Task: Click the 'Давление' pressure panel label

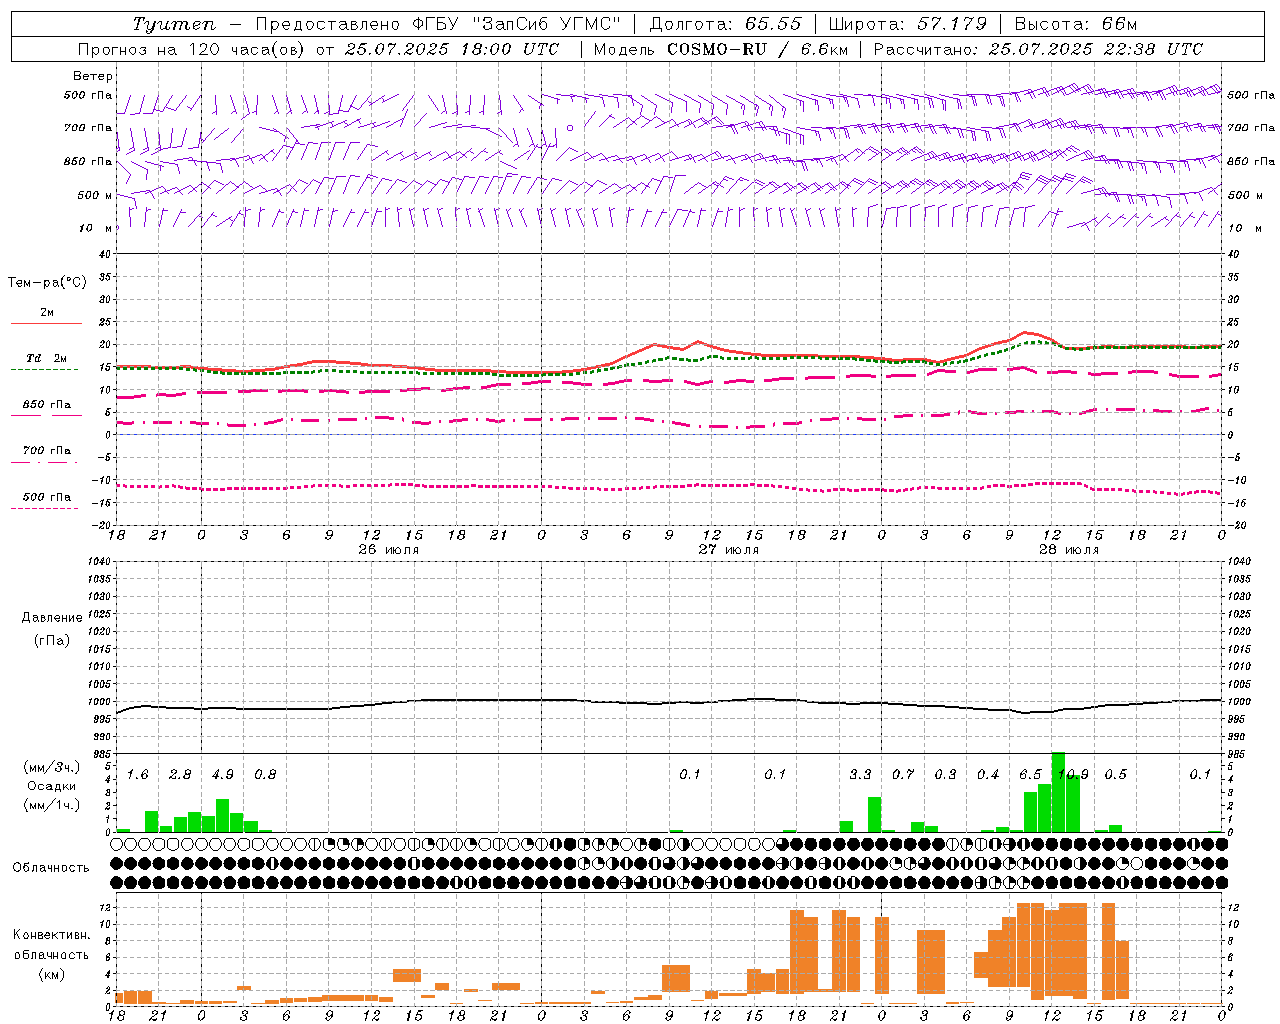Action: click(x=52, y=618)
